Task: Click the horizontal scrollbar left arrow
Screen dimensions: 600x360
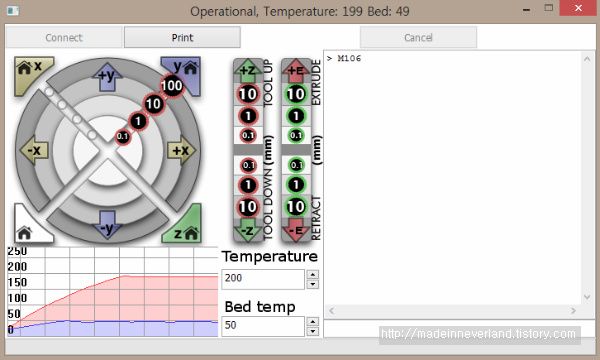Action: tap(331, 311)
